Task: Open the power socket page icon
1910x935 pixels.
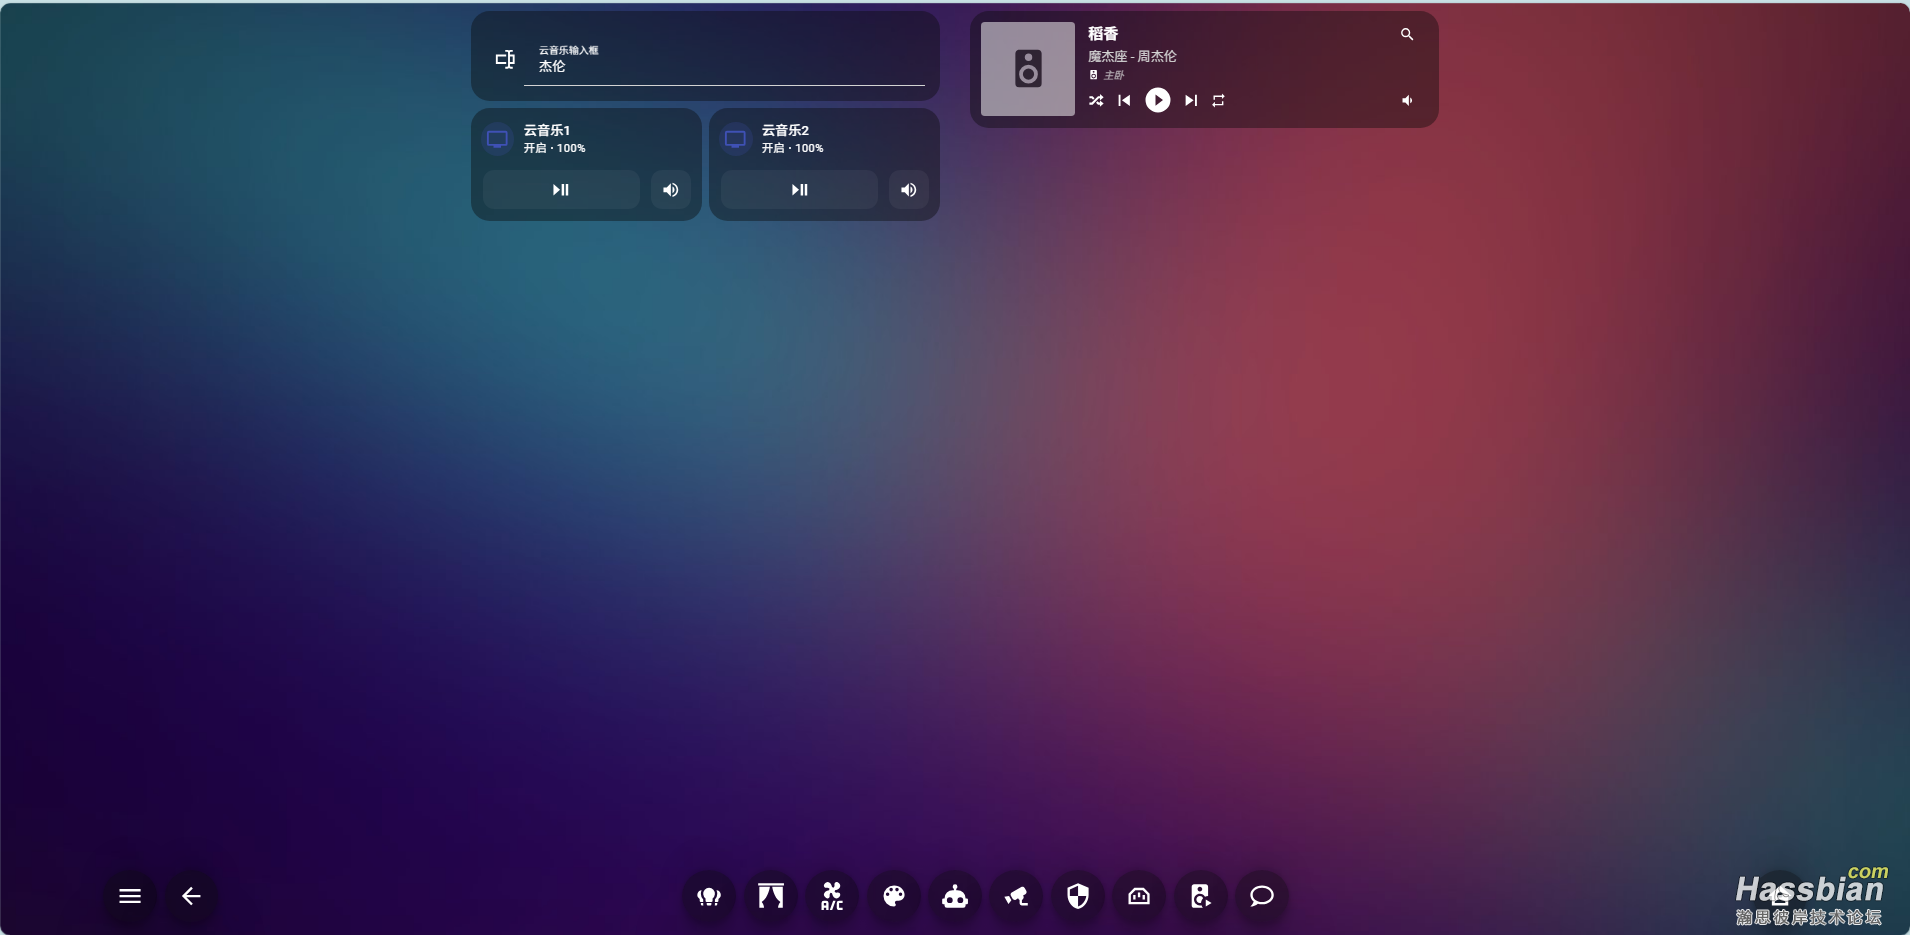Action: (x=1139, y=896)
